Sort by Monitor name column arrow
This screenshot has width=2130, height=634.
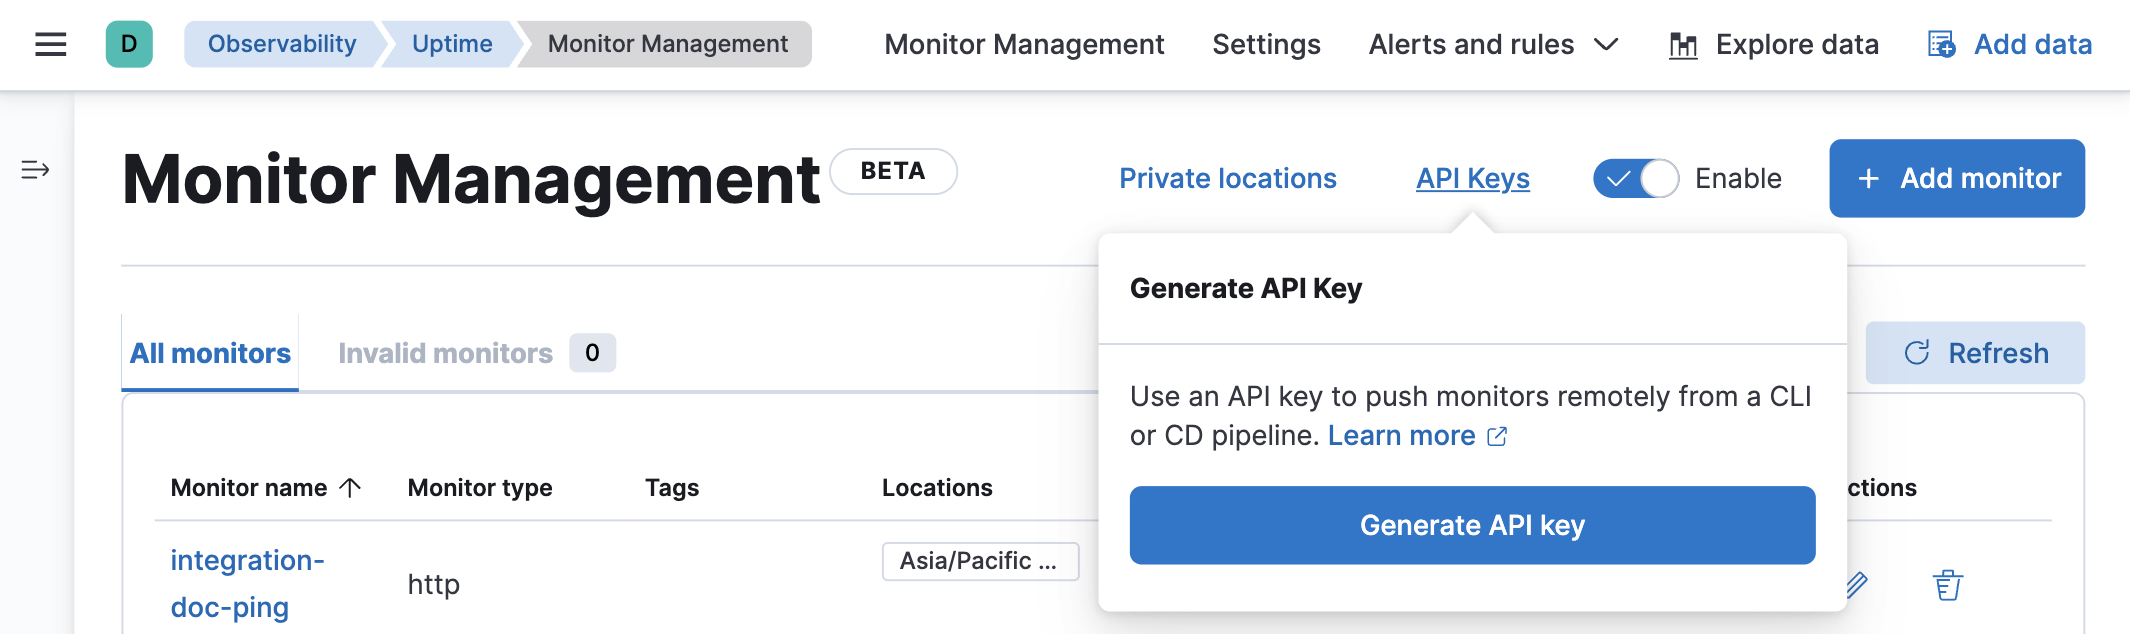350,488
